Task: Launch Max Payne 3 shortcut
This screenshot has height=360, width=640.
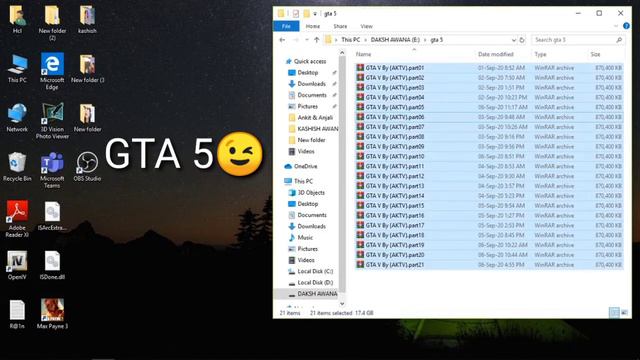Action: coord(52,315)
